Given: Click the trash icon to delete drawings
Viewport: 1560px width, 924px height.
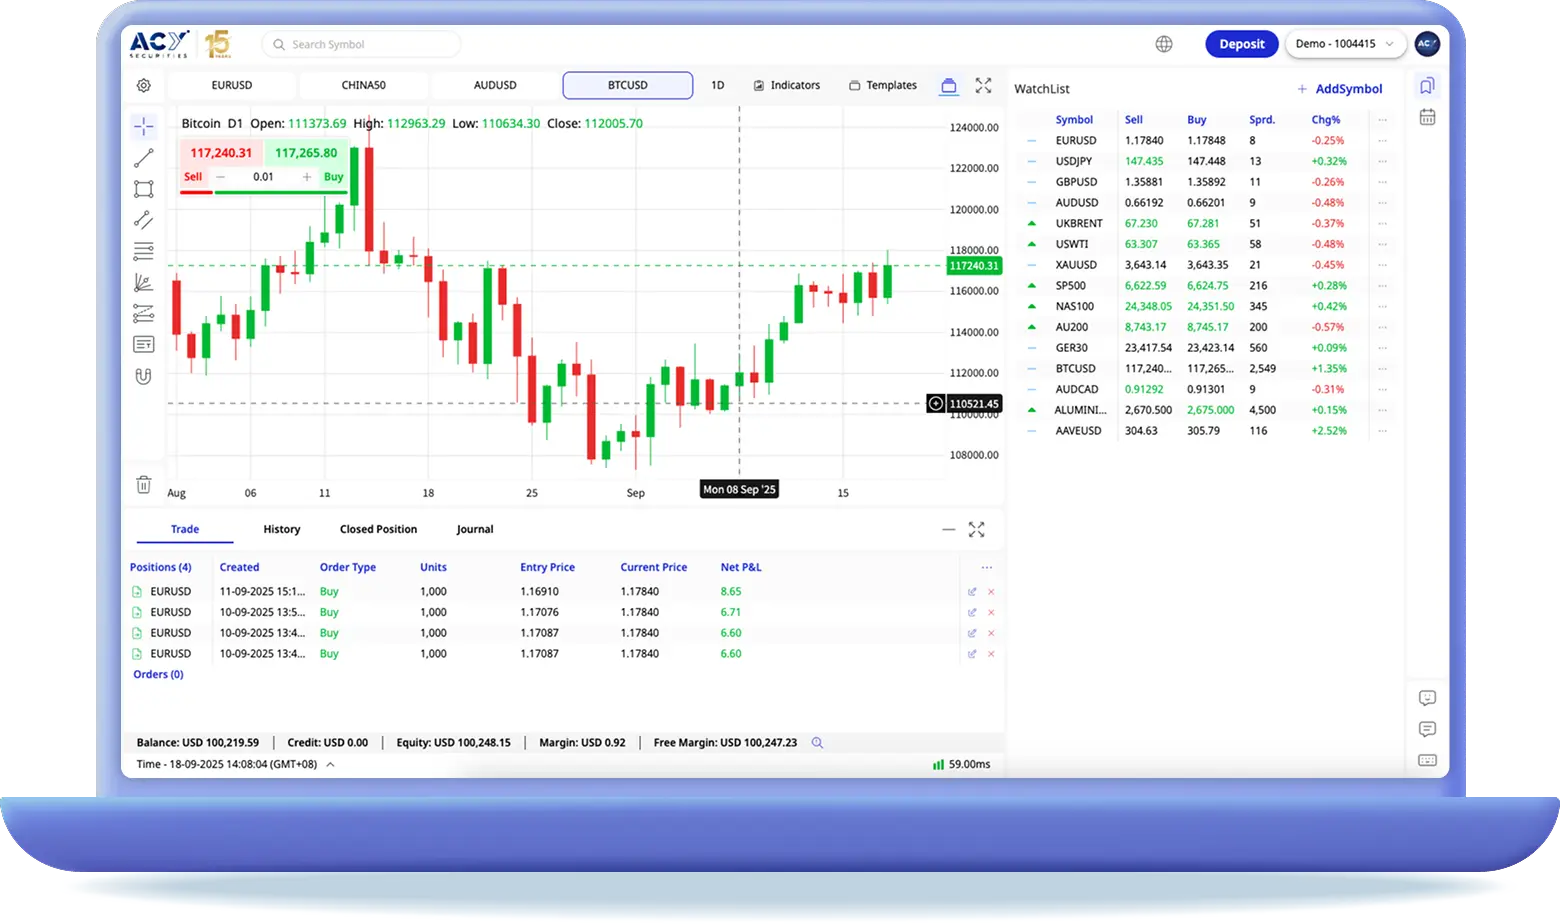Looking at the screenshot, I should click(x=144, y=485).
